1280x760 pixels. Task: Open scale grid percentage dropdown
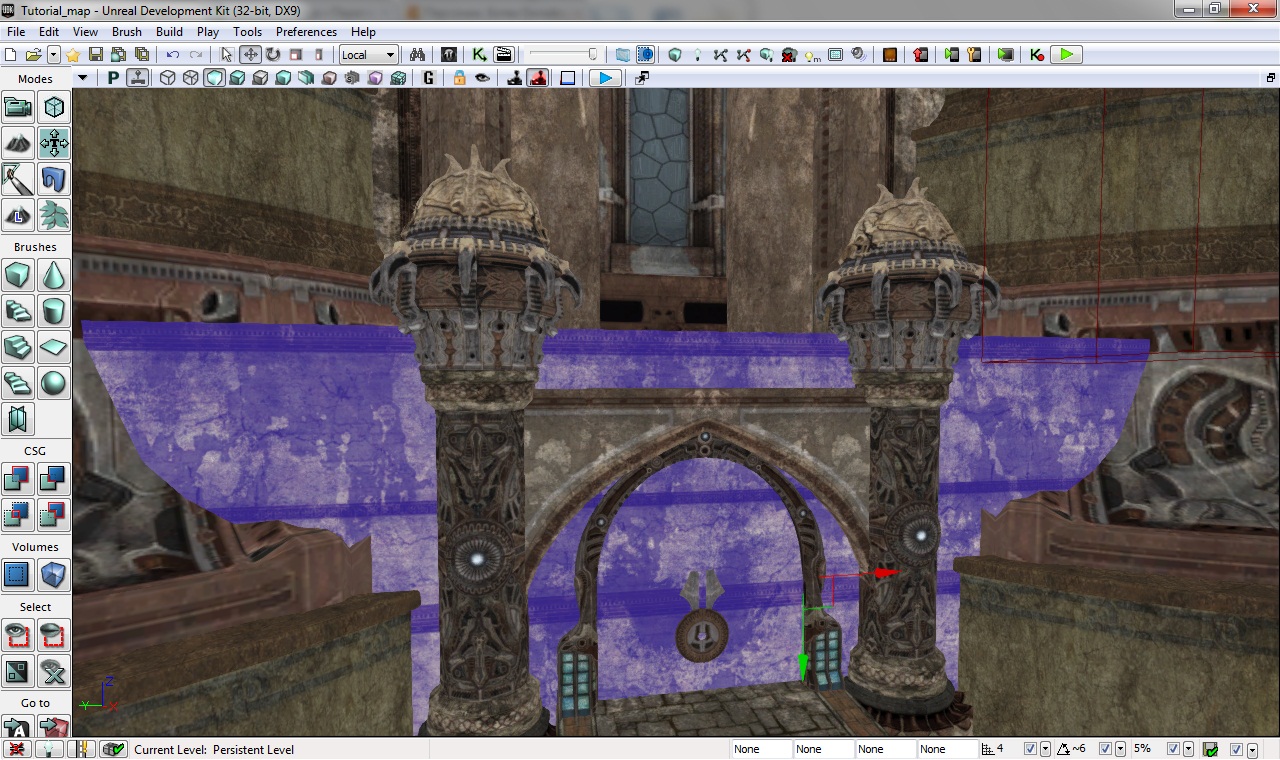coord(1187,749)
